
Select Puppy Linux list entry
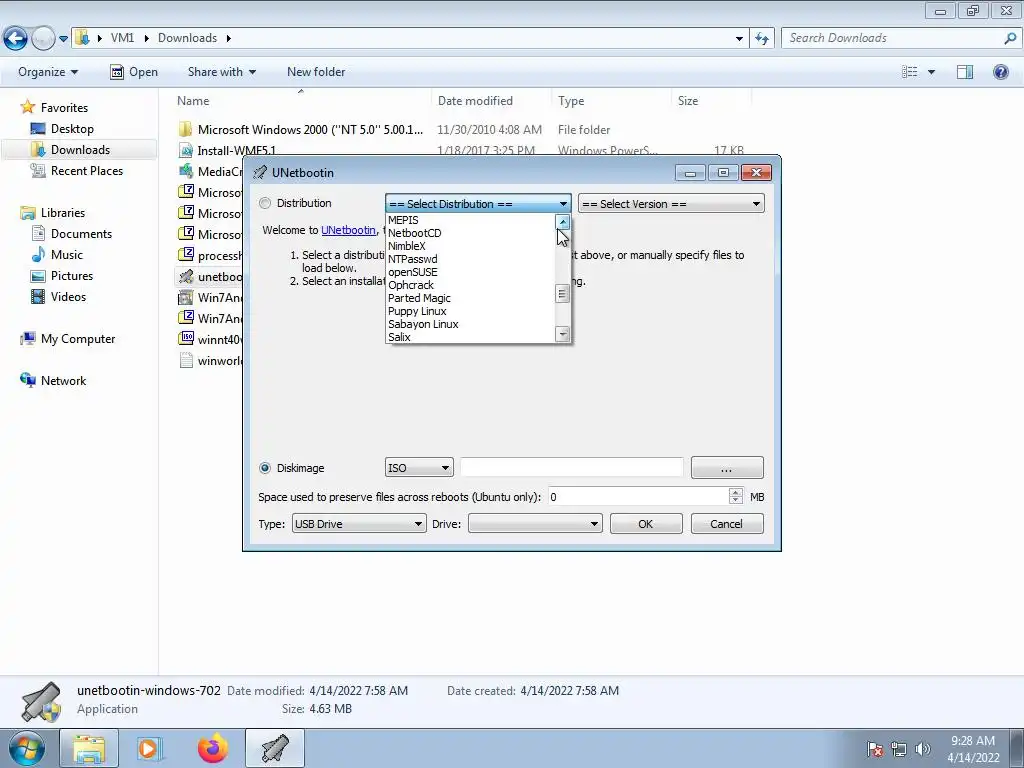coord(417,312)
